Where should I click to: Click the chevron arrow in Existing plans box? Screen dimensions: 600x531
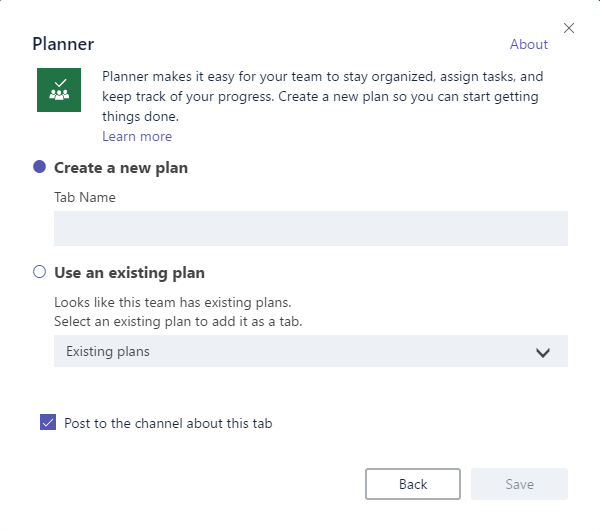(x=543, y=352)
